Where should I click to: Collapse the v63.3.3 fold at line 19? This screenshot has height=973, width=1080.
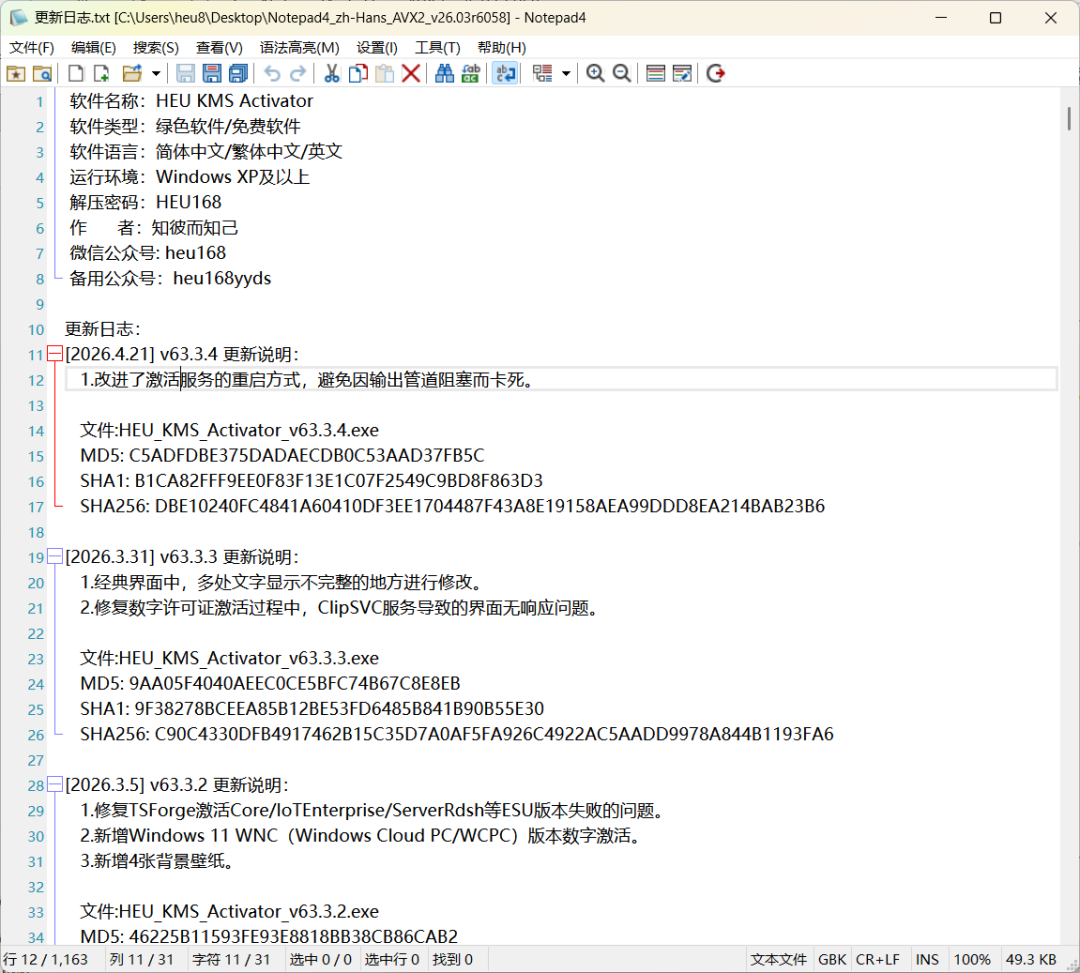coord(55,557)
